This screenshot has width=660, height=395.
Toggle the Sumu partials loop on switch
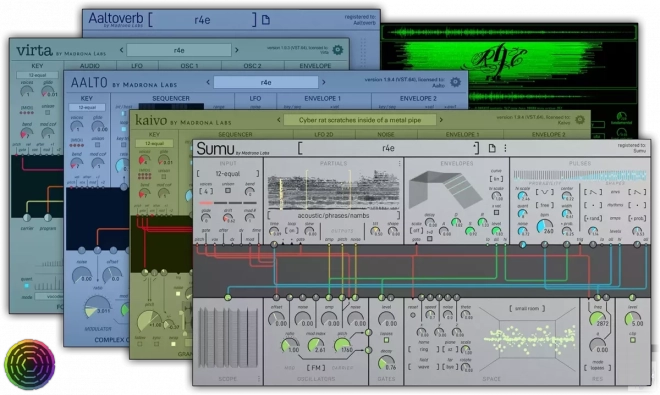(291, 231)
